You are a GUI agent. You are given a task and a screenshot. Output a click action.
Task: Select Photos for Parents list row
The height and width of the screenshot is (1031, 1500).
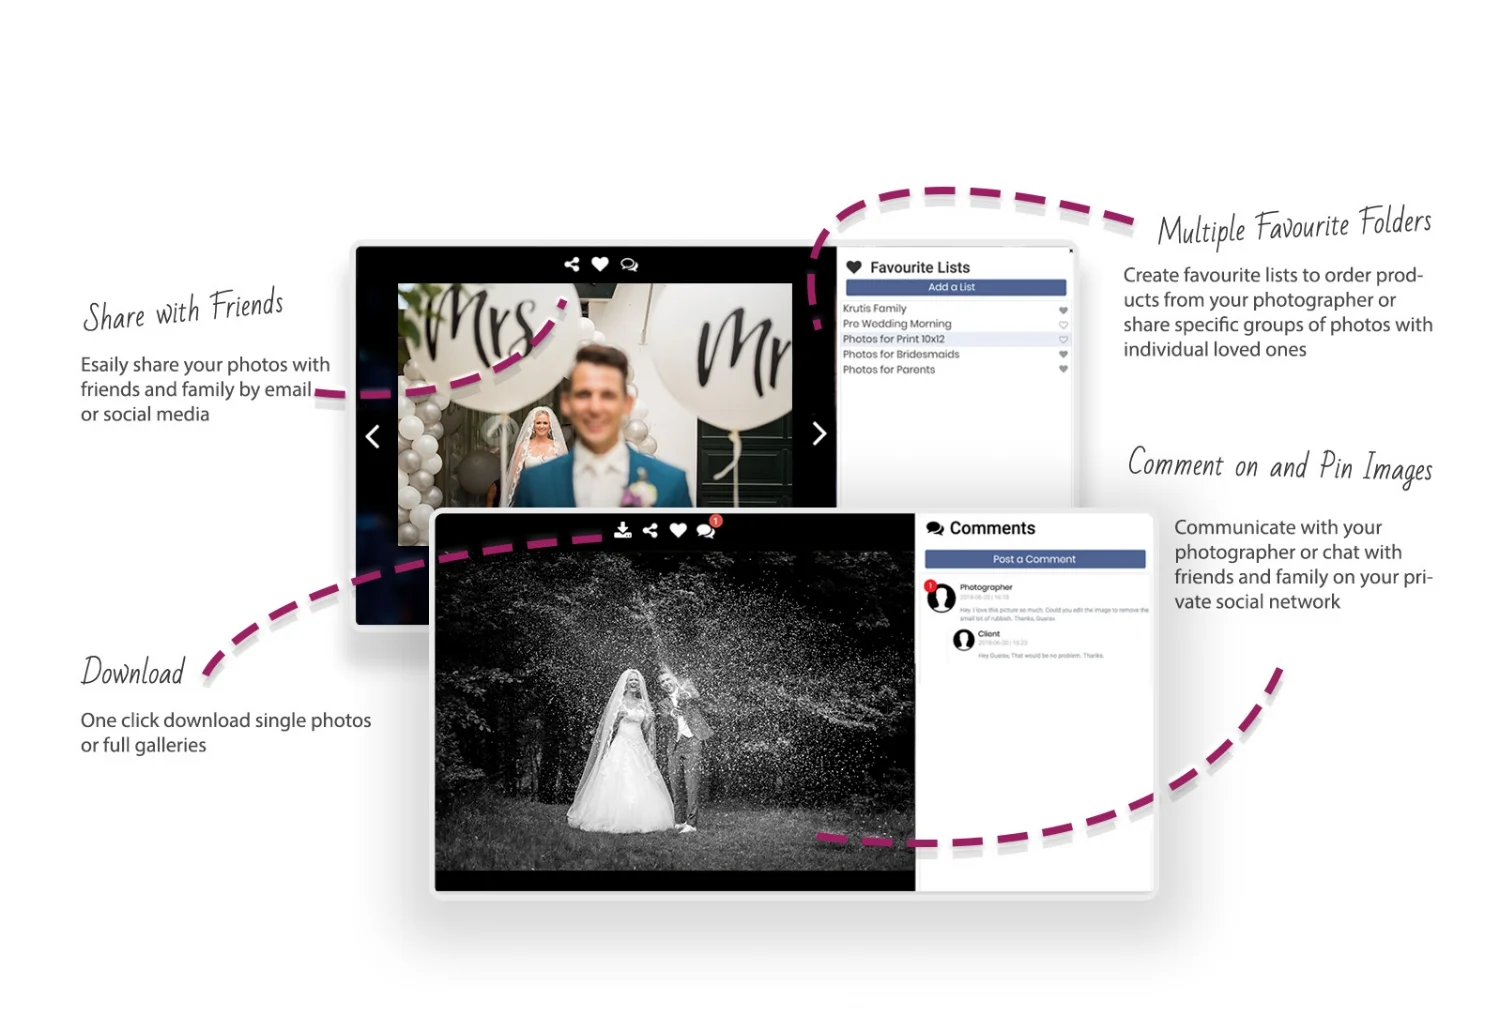click(x=955, y=369)
